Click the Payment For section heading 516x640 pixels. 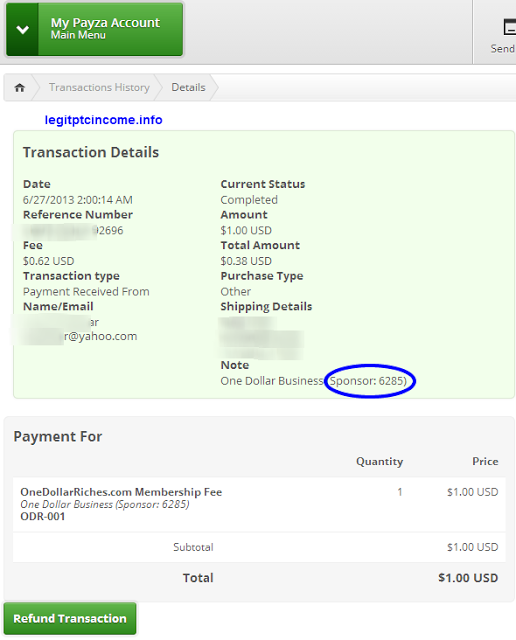point(58,436)
